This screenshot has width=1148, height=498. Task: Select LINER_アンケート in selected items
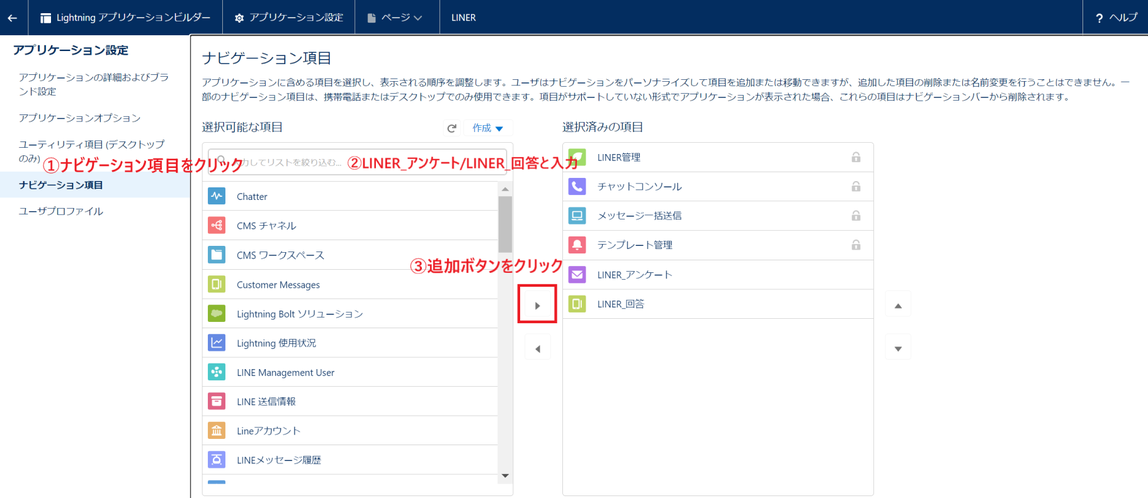point(635,274)
